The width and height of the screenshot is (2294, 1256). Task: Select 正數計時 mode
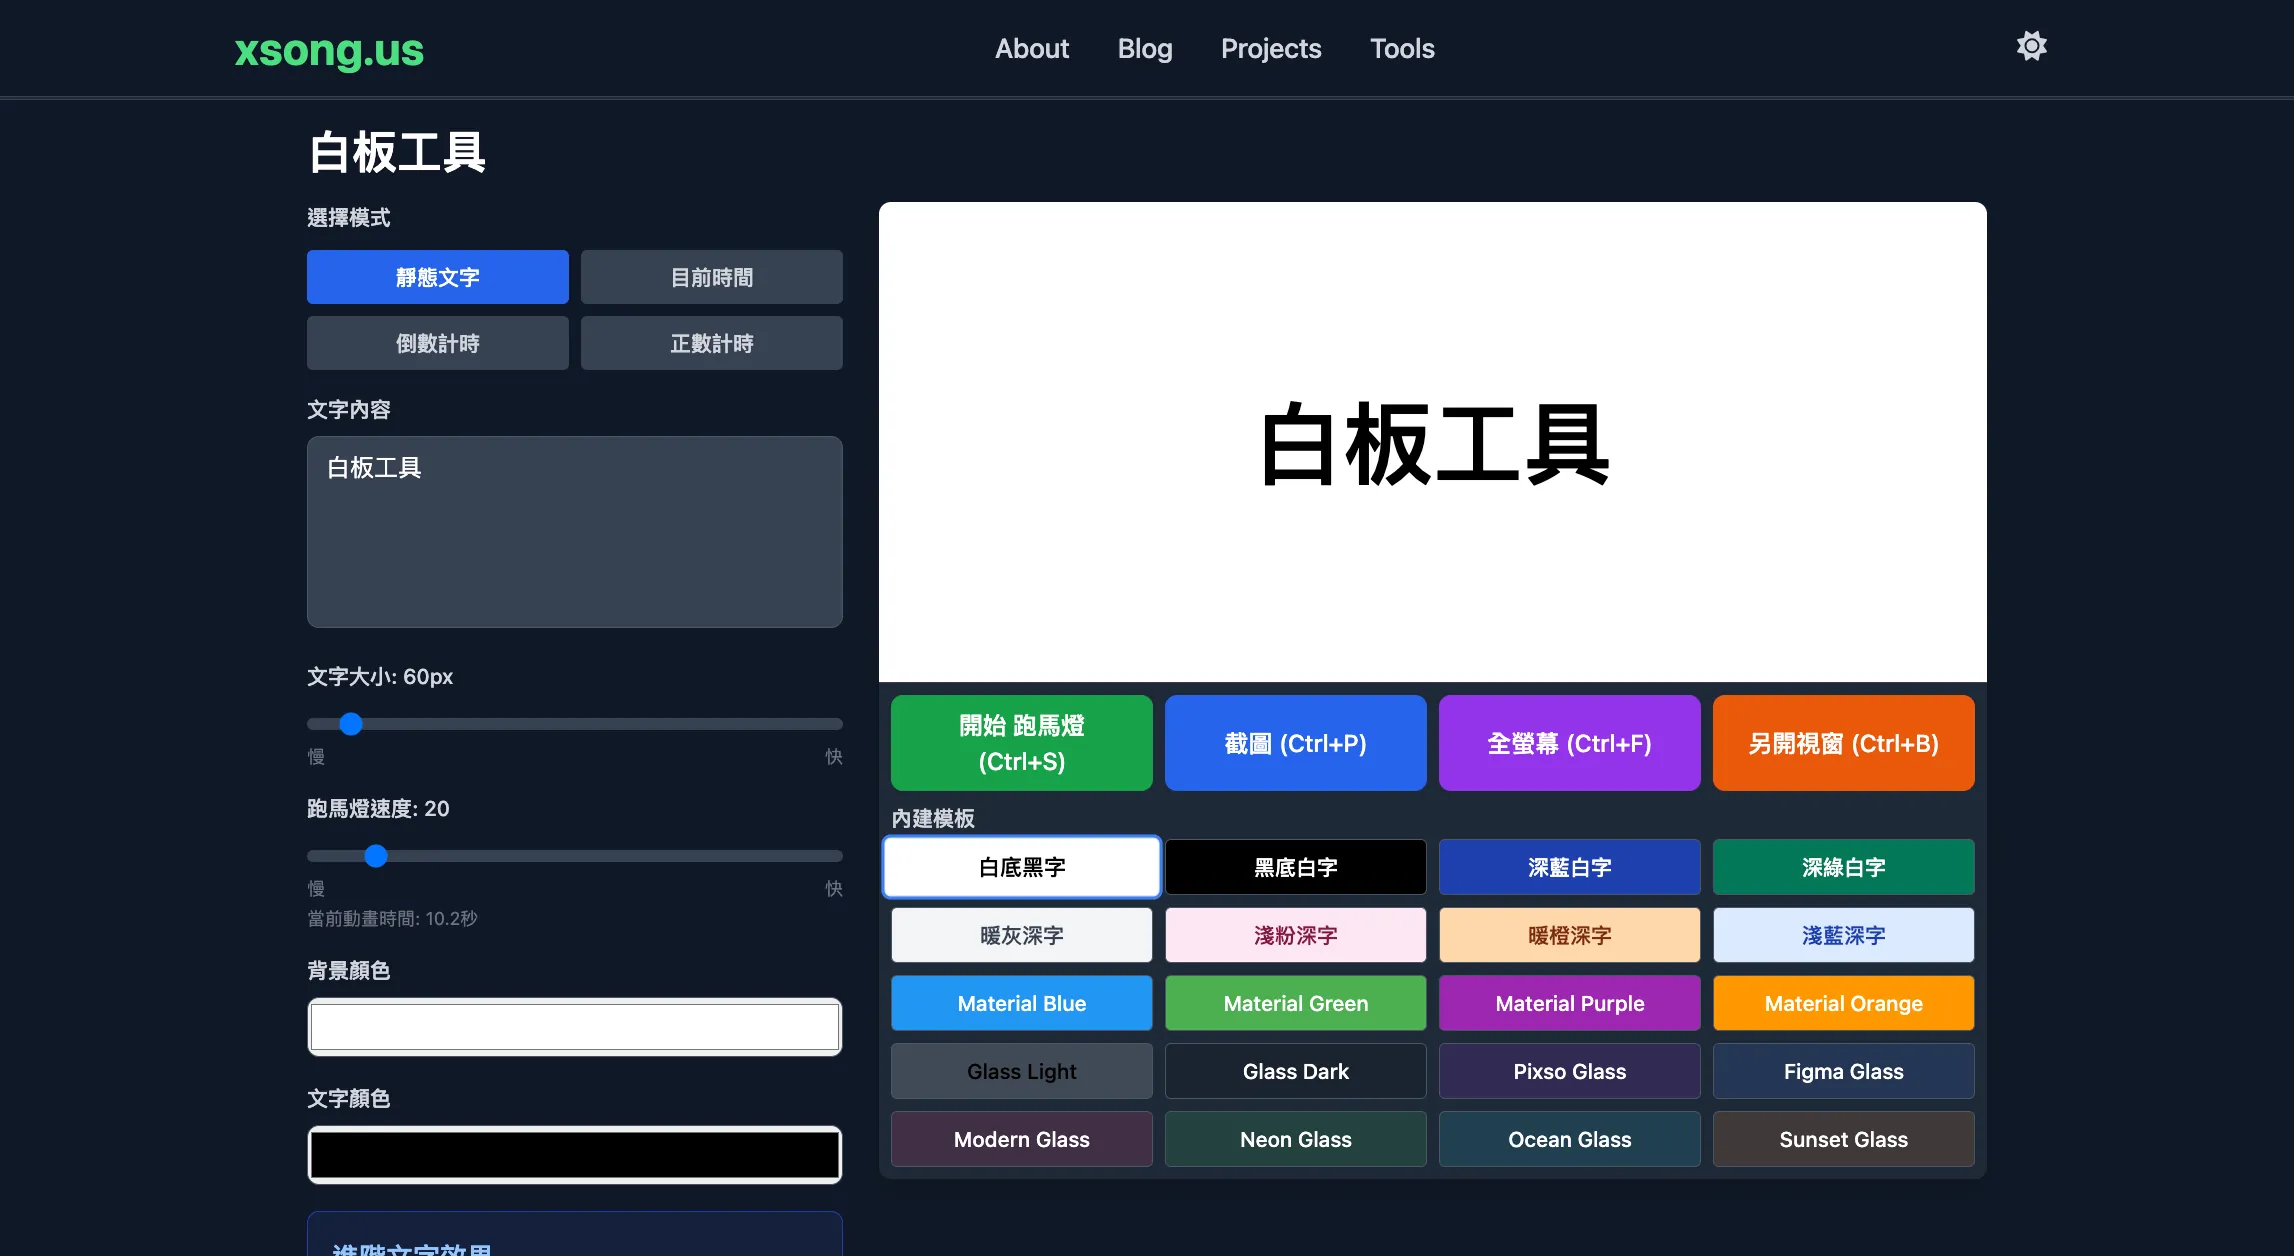tap(711, 343)
